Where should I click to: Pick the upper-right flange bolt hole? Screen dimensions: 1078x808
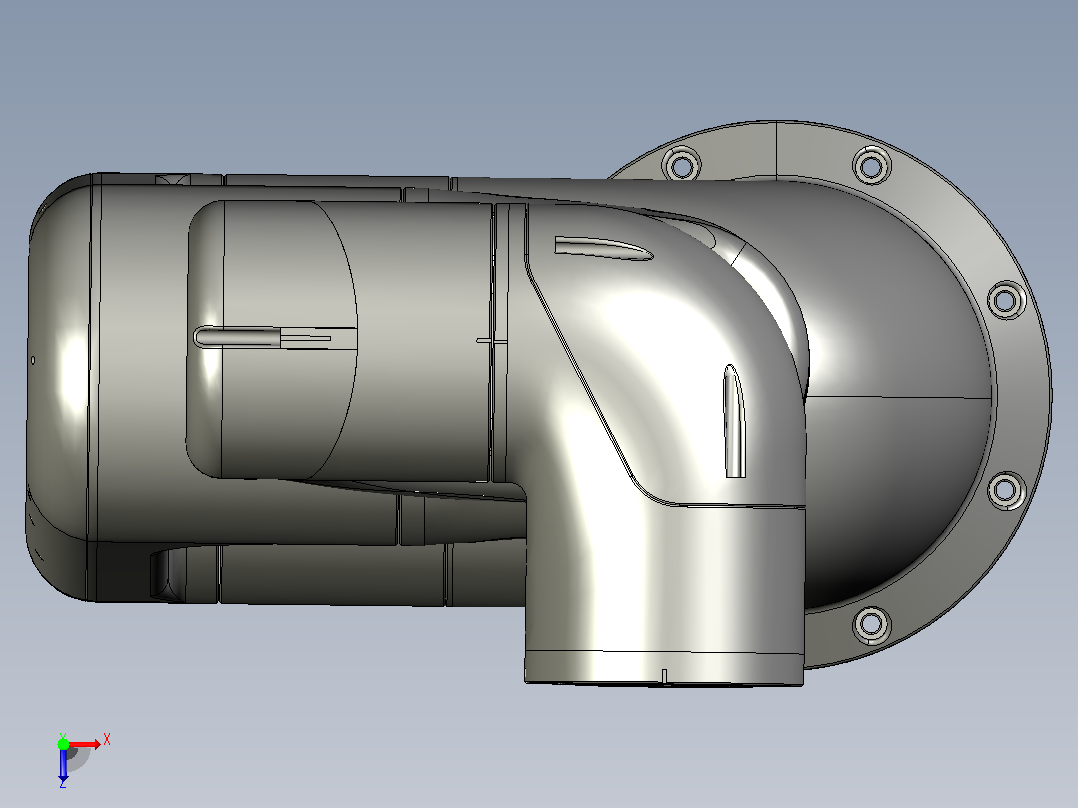click(x=1006, y=300)
